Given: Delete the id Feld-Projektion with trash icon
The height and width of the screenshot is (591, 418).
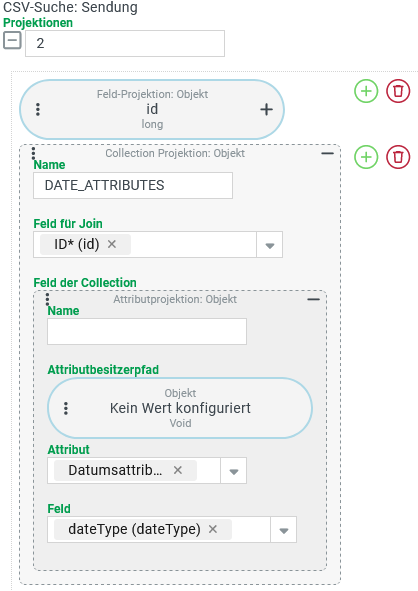Looking at the screenshot, I should [x=398, y=91].
